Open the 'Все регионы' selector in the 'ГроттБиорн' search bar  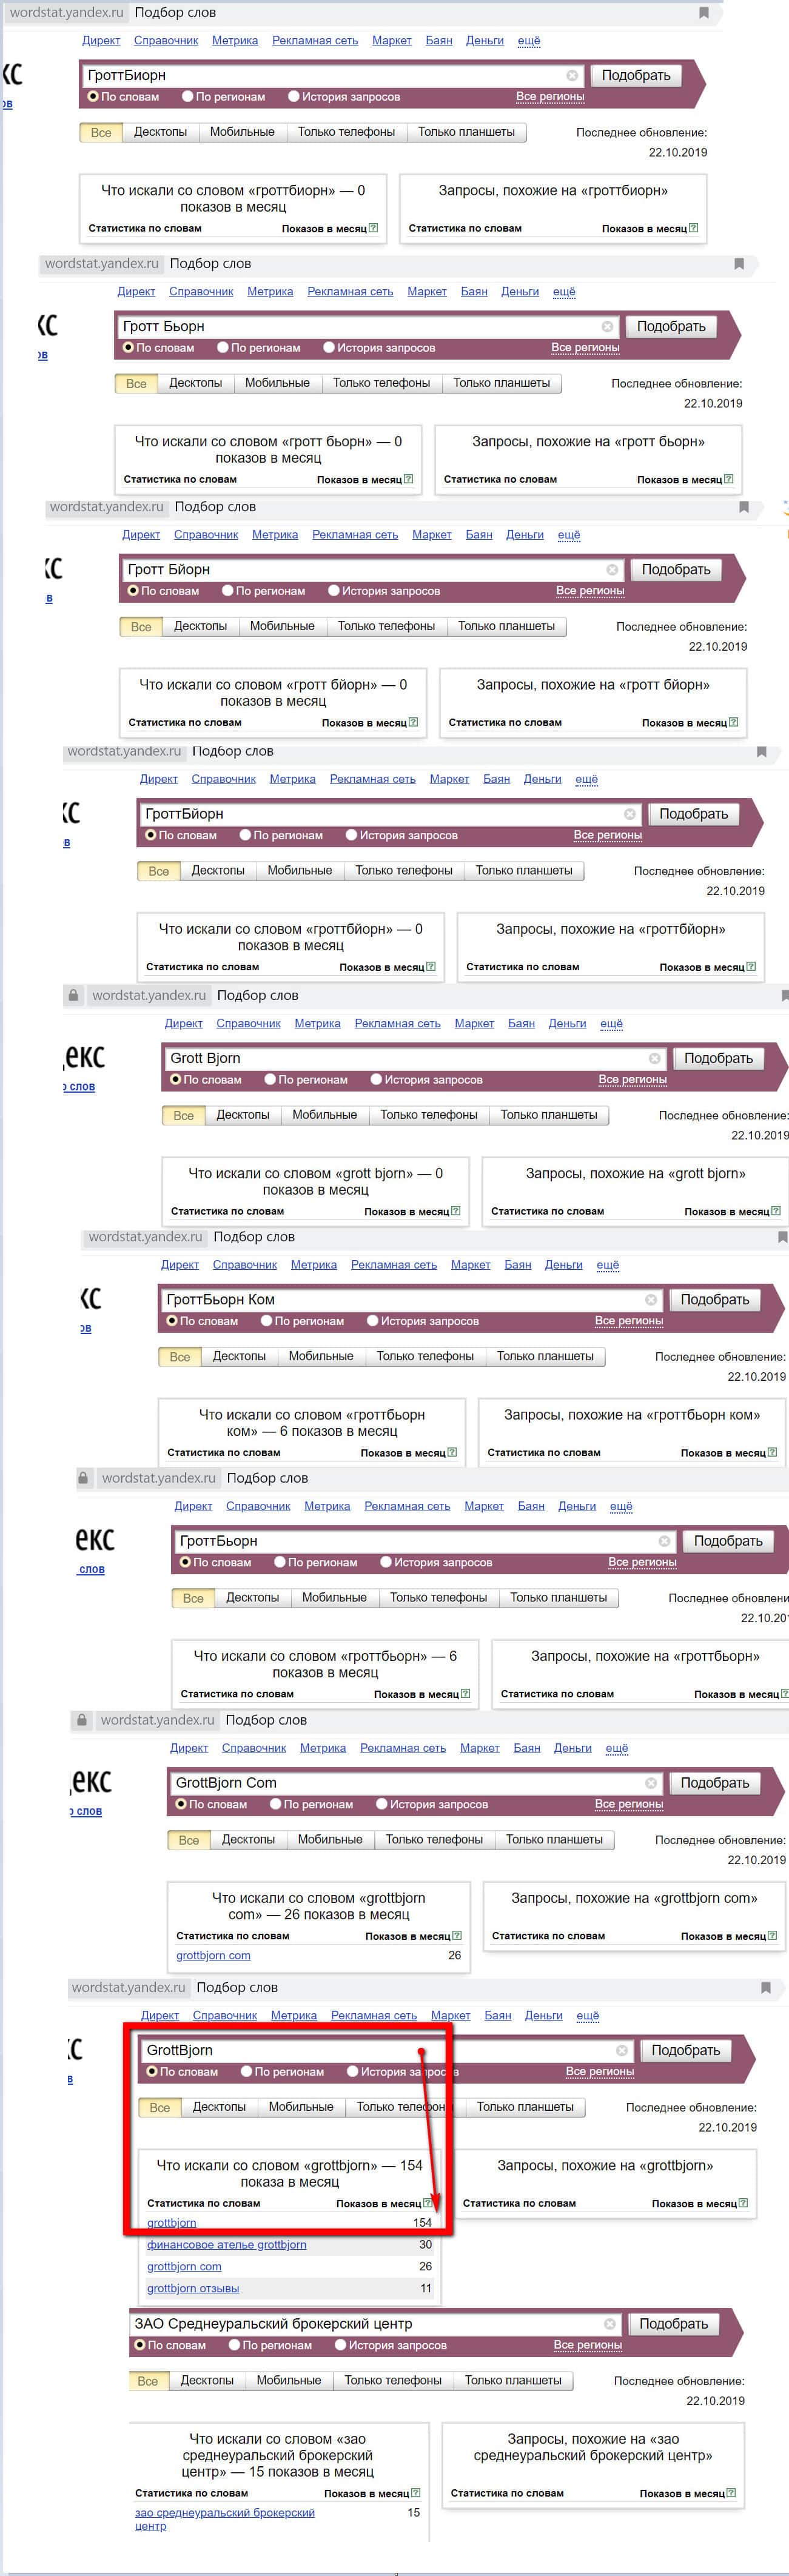click(550, 97)
